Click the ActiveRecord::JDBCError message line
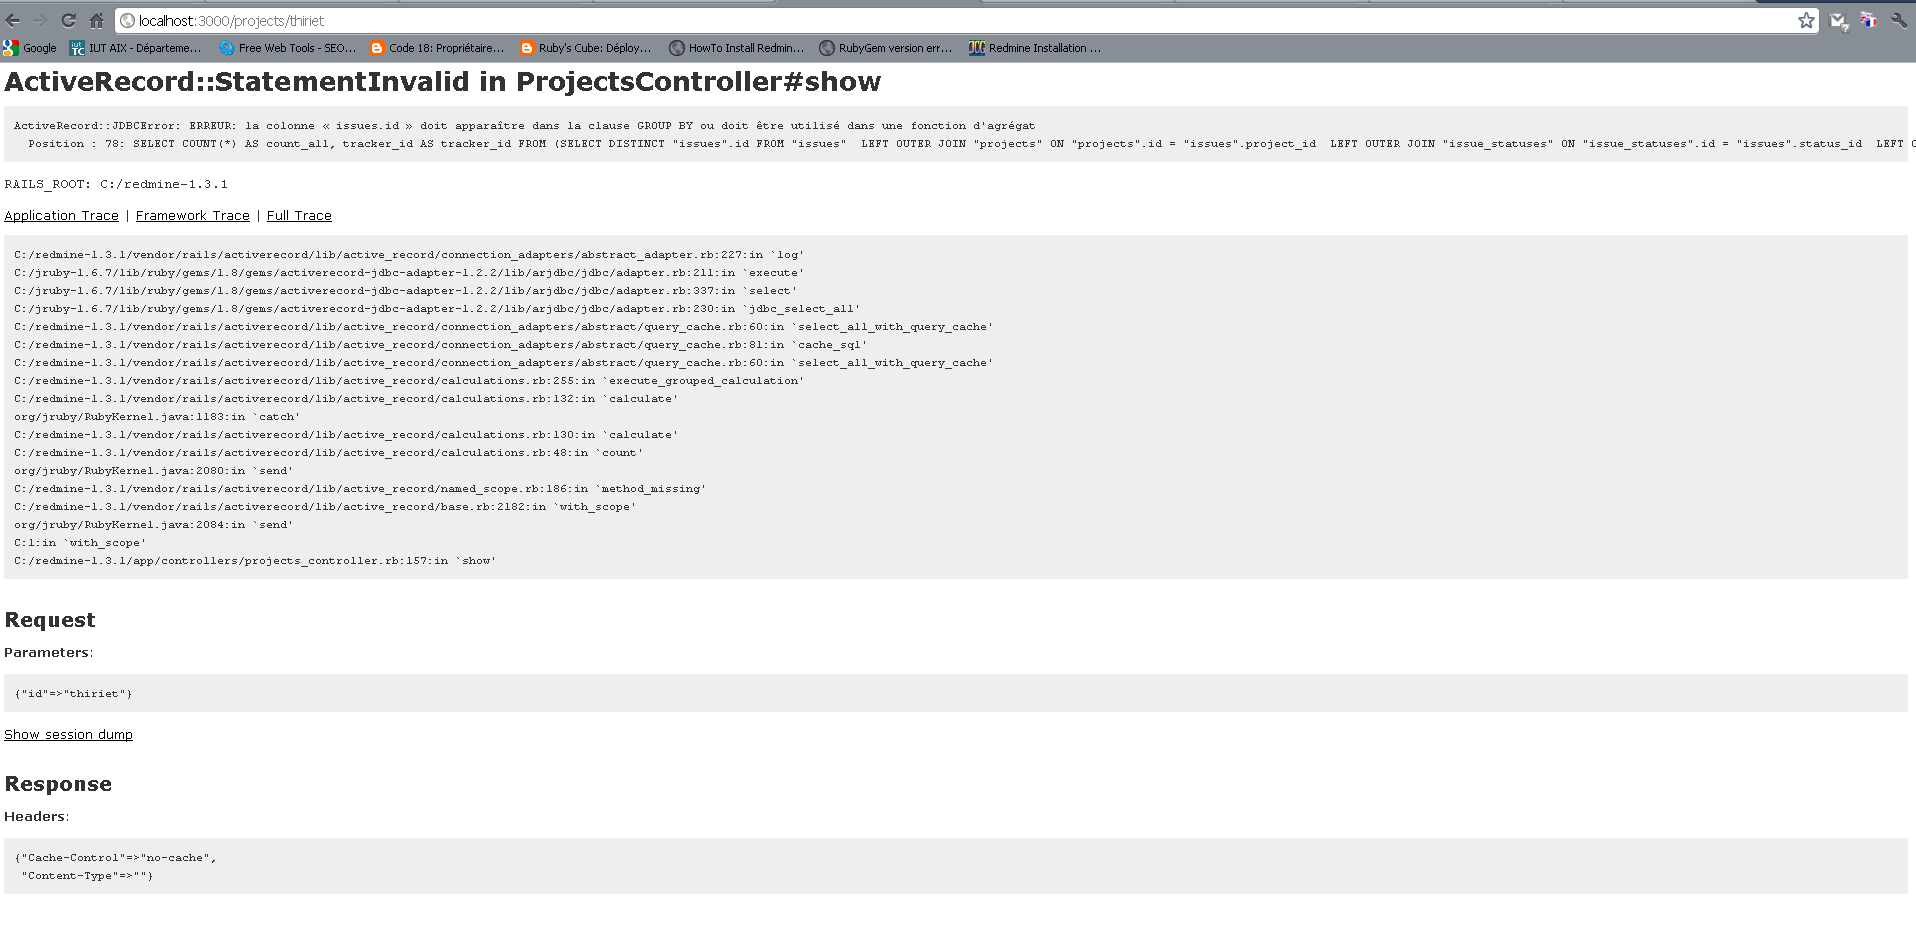 pos(524,126)
